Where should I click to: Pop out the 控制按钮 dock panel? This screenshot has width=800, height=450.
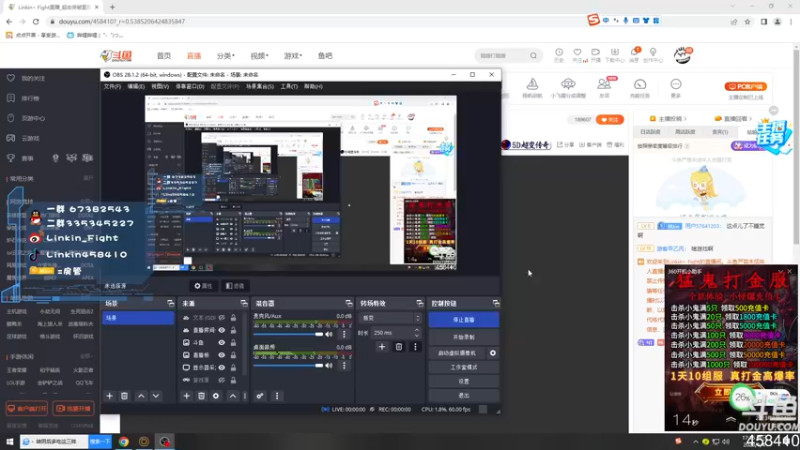[x=496, y=304]
